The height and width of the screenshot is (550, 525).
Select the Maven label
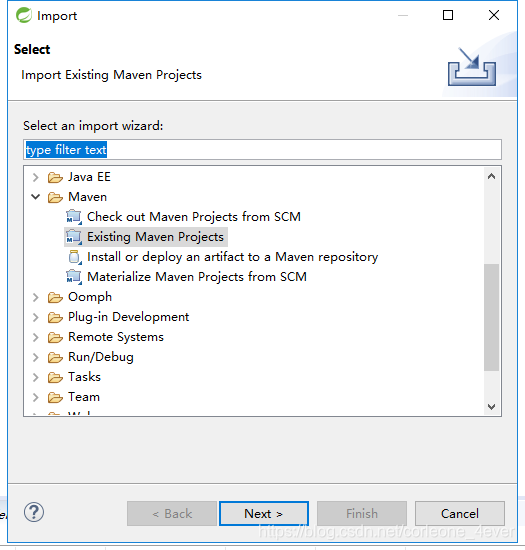click(87, 197)
